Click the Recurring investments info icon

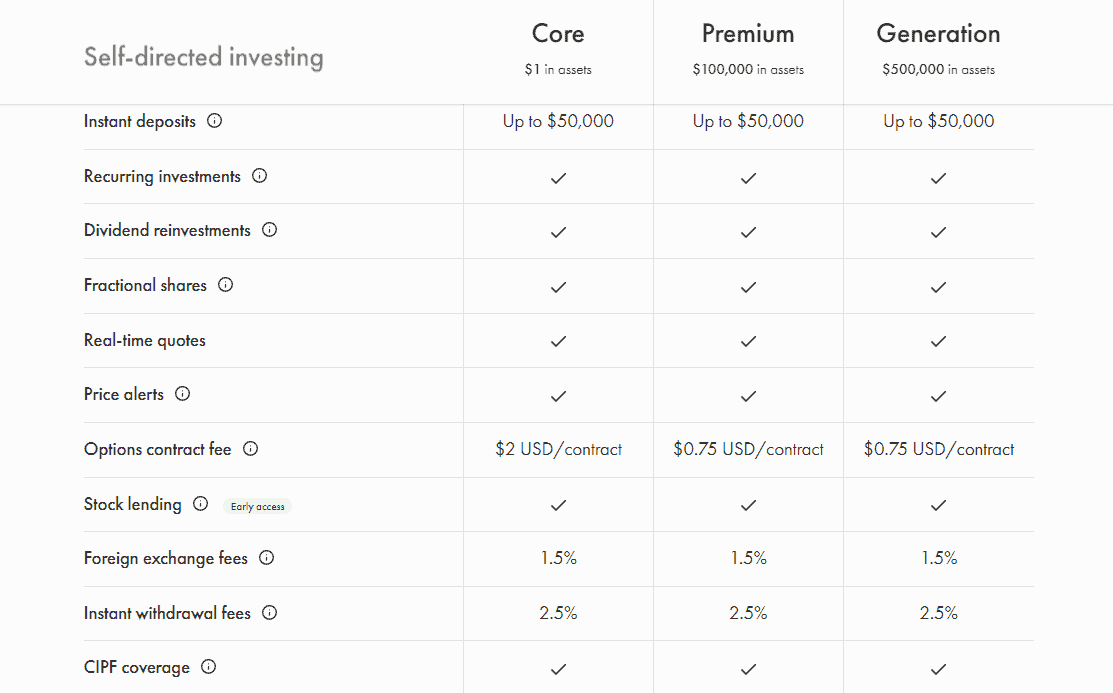click(259, 175)
